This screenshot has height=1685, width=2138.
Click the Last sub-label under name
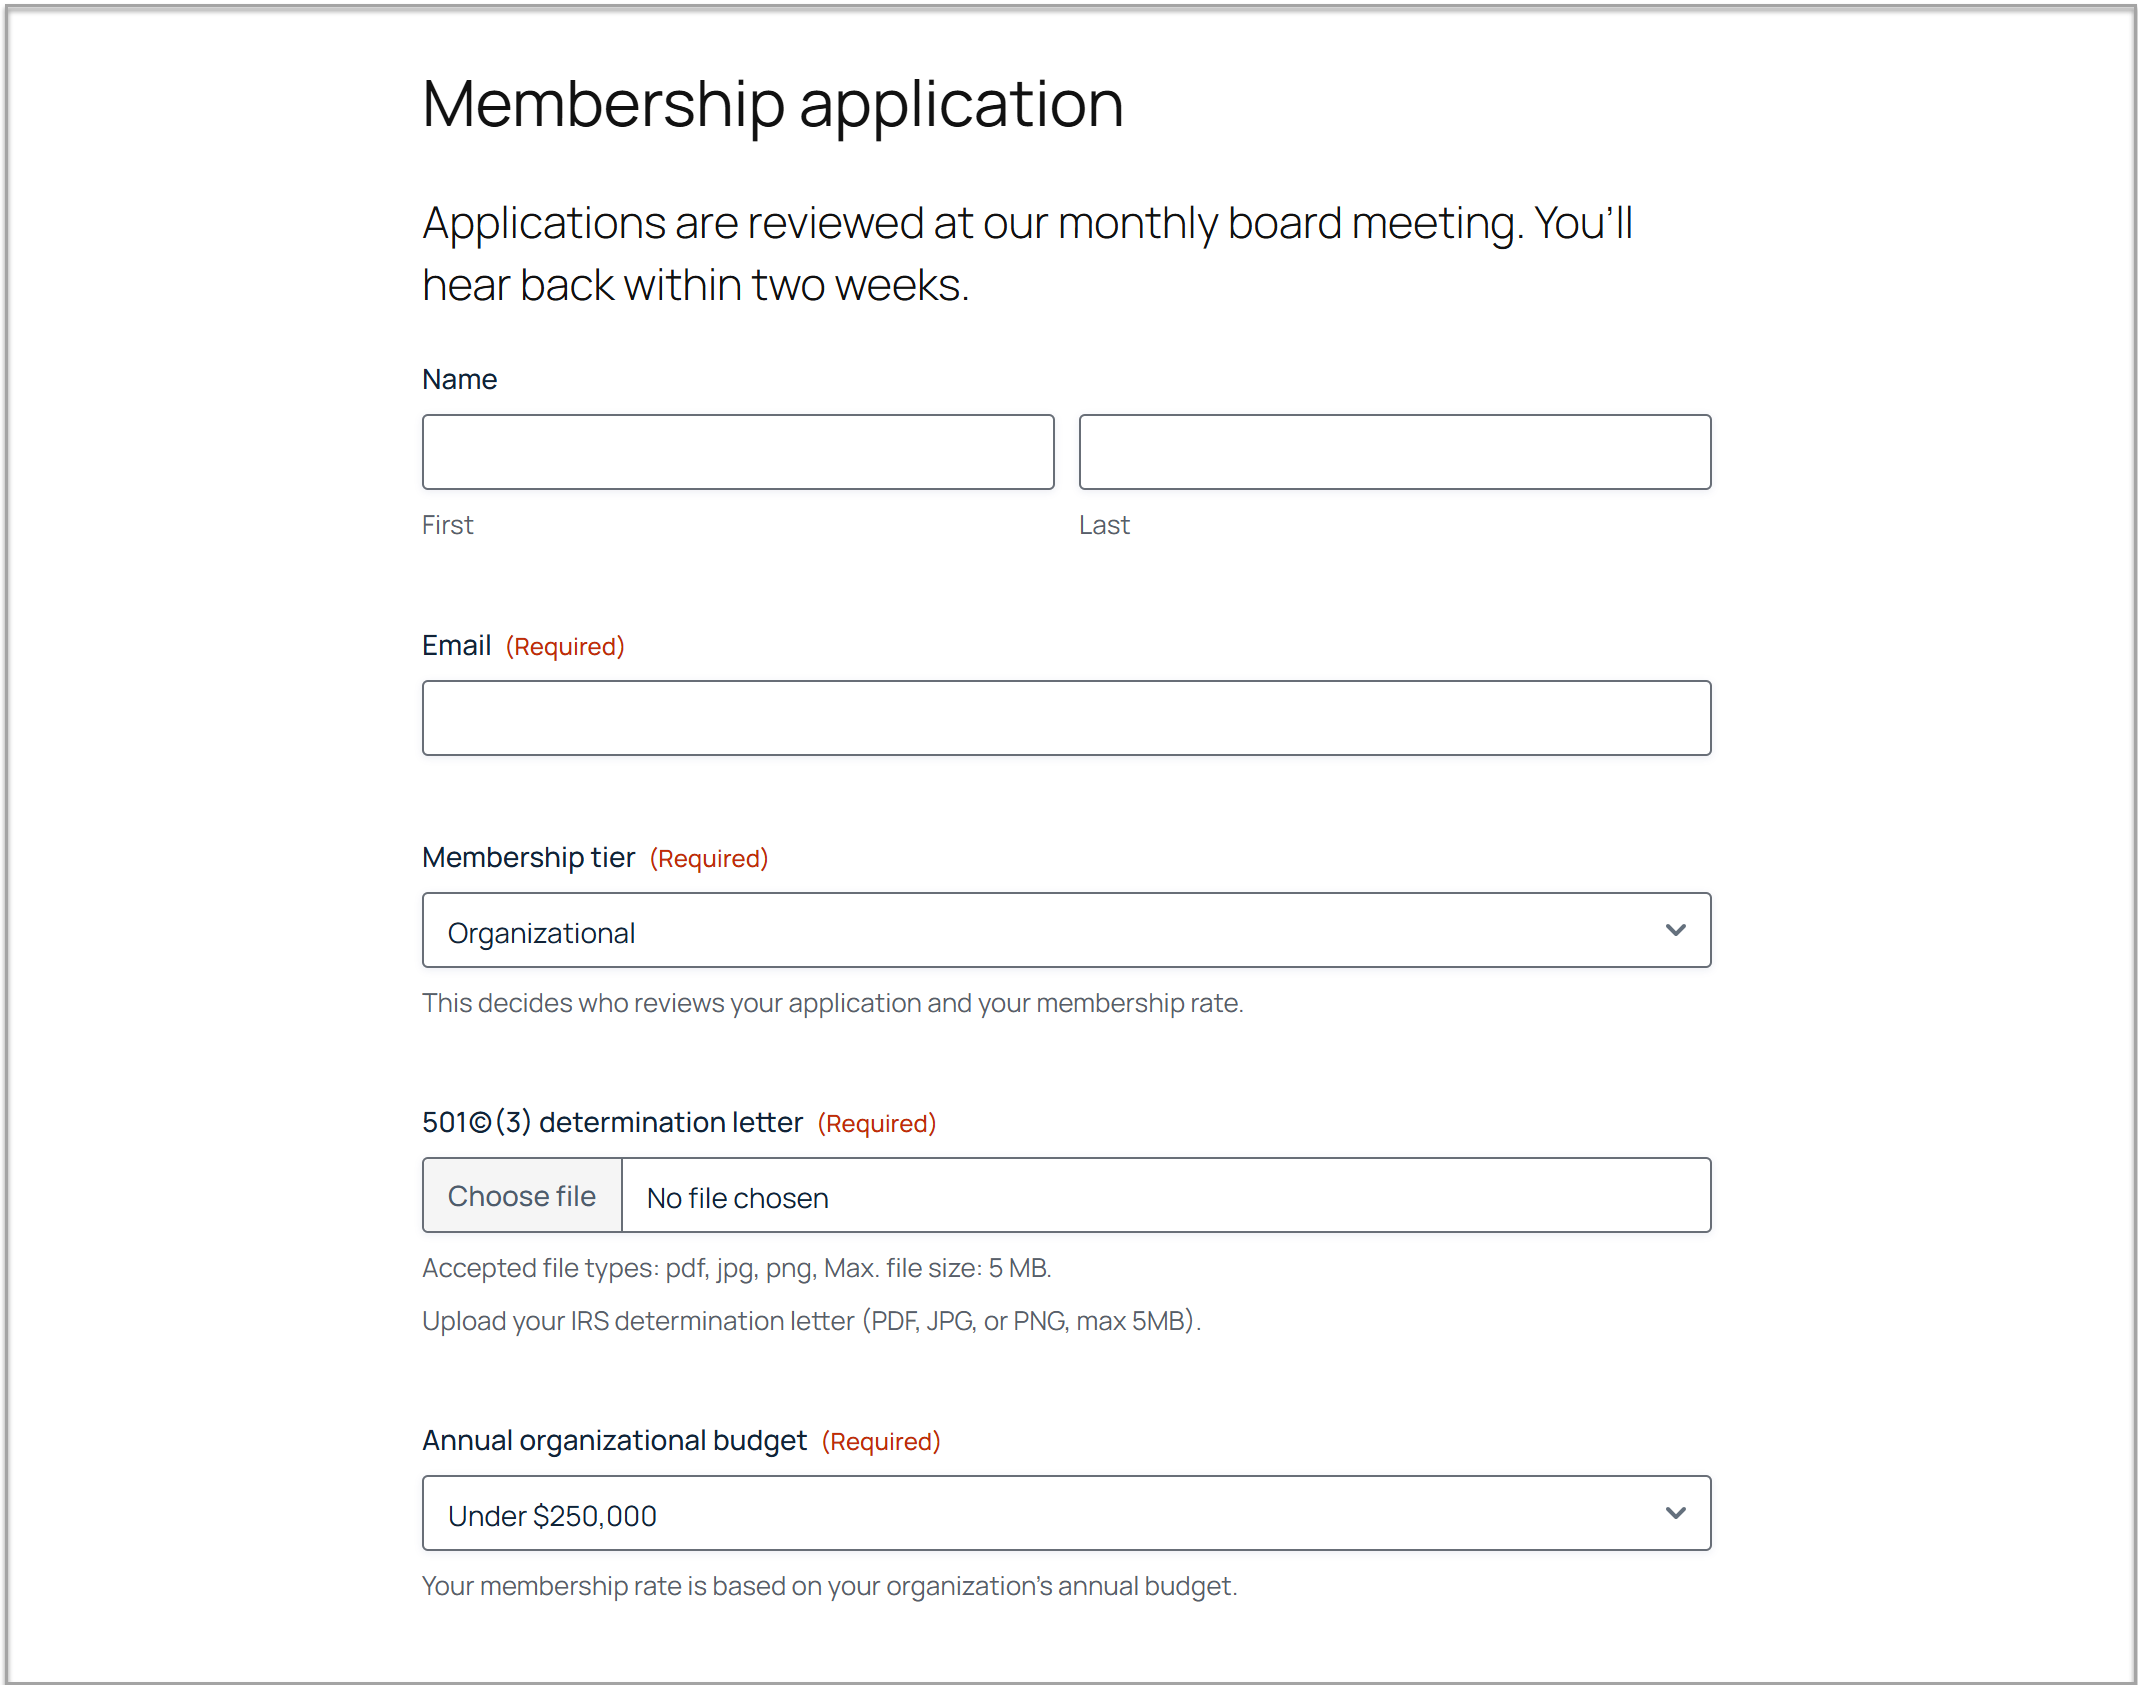(1104, 525)
